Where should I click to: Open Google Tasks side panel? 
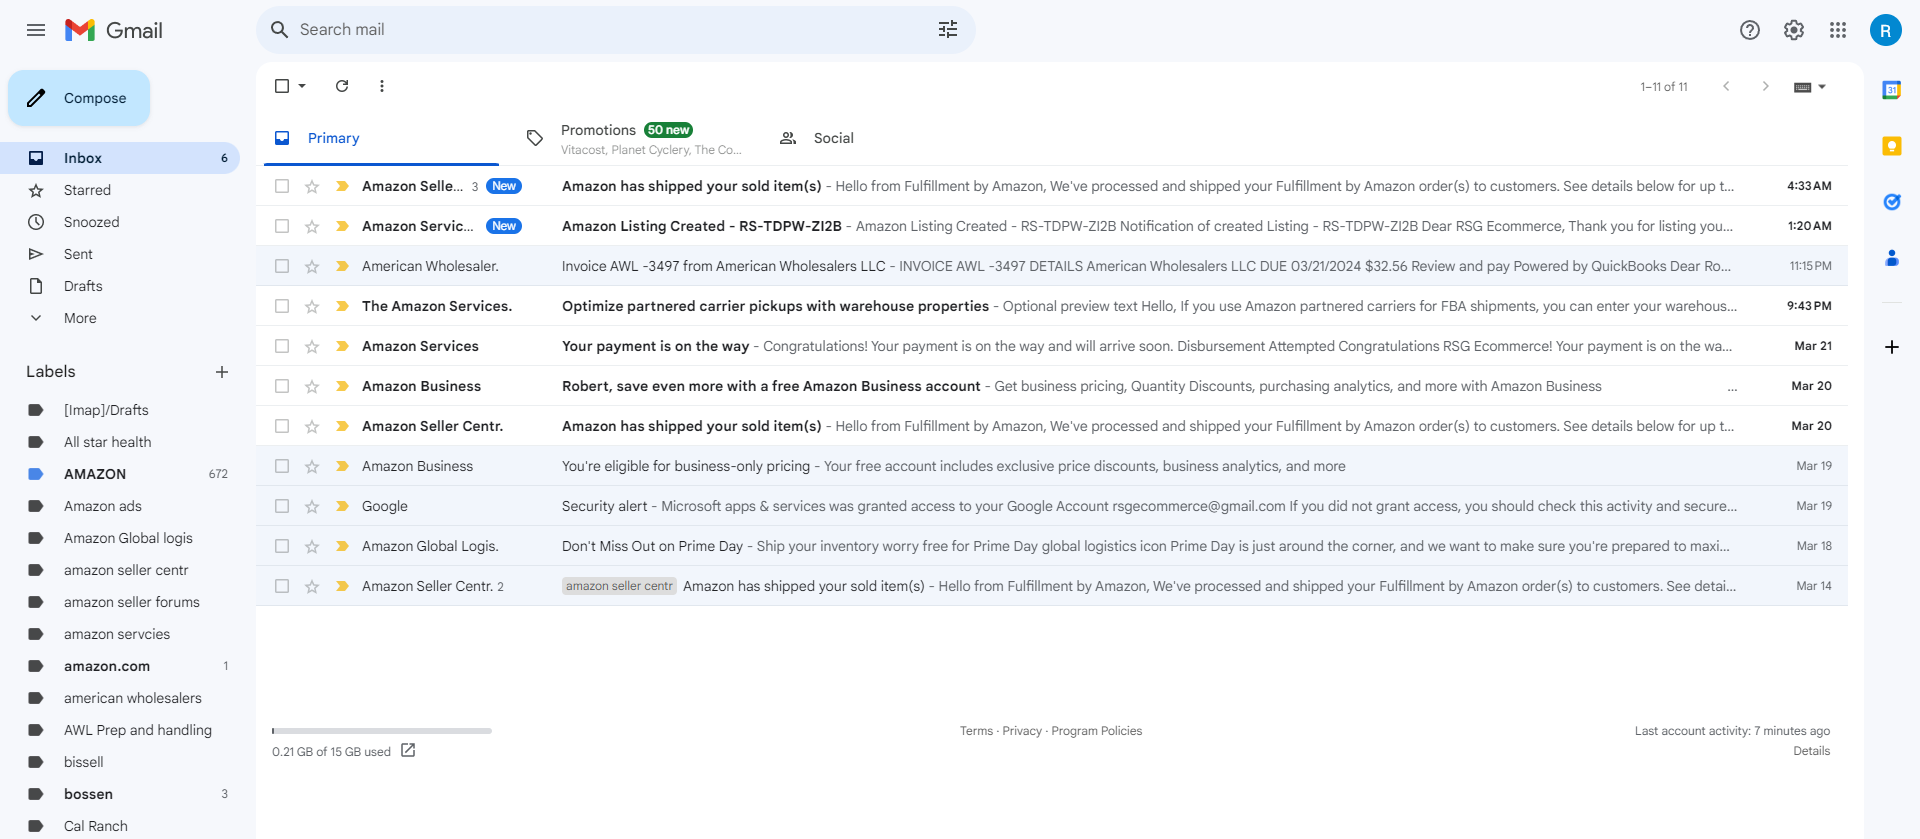(x=1892, y=202)
